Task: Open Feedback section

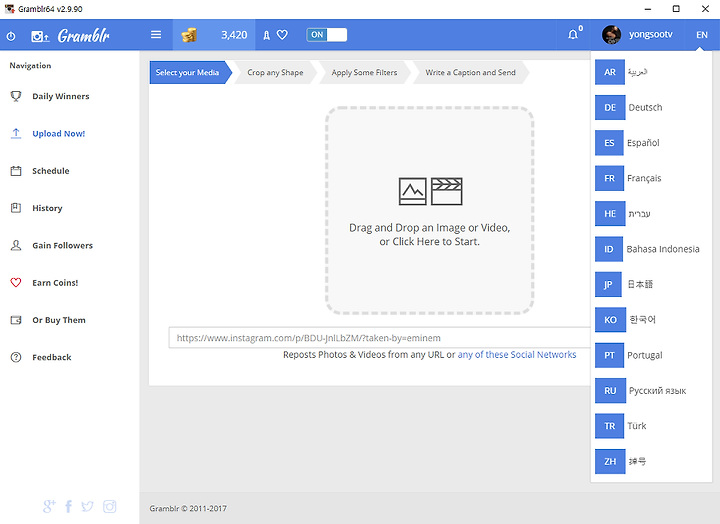Action: pos(51,357)
